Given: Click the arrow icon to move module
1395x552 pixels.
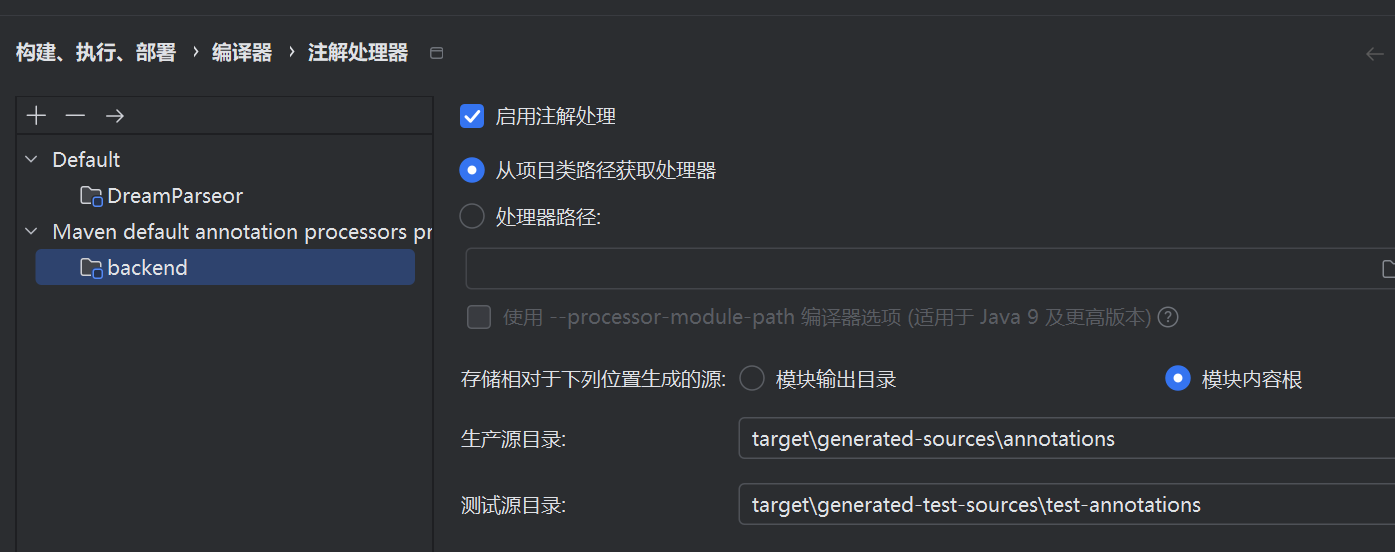Looking at the screenshot, I should [x=115, y=116].
